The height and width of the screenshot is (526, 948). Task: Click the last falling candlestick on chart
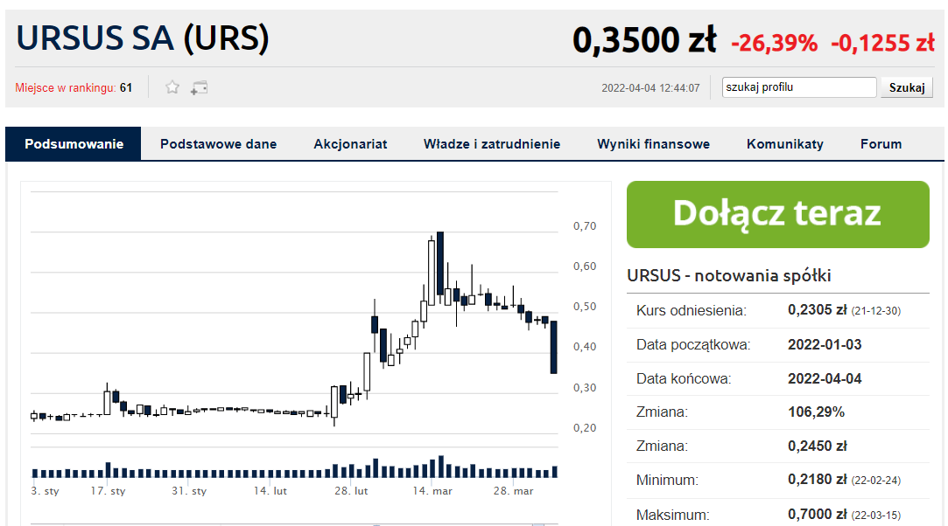(553, 347)
